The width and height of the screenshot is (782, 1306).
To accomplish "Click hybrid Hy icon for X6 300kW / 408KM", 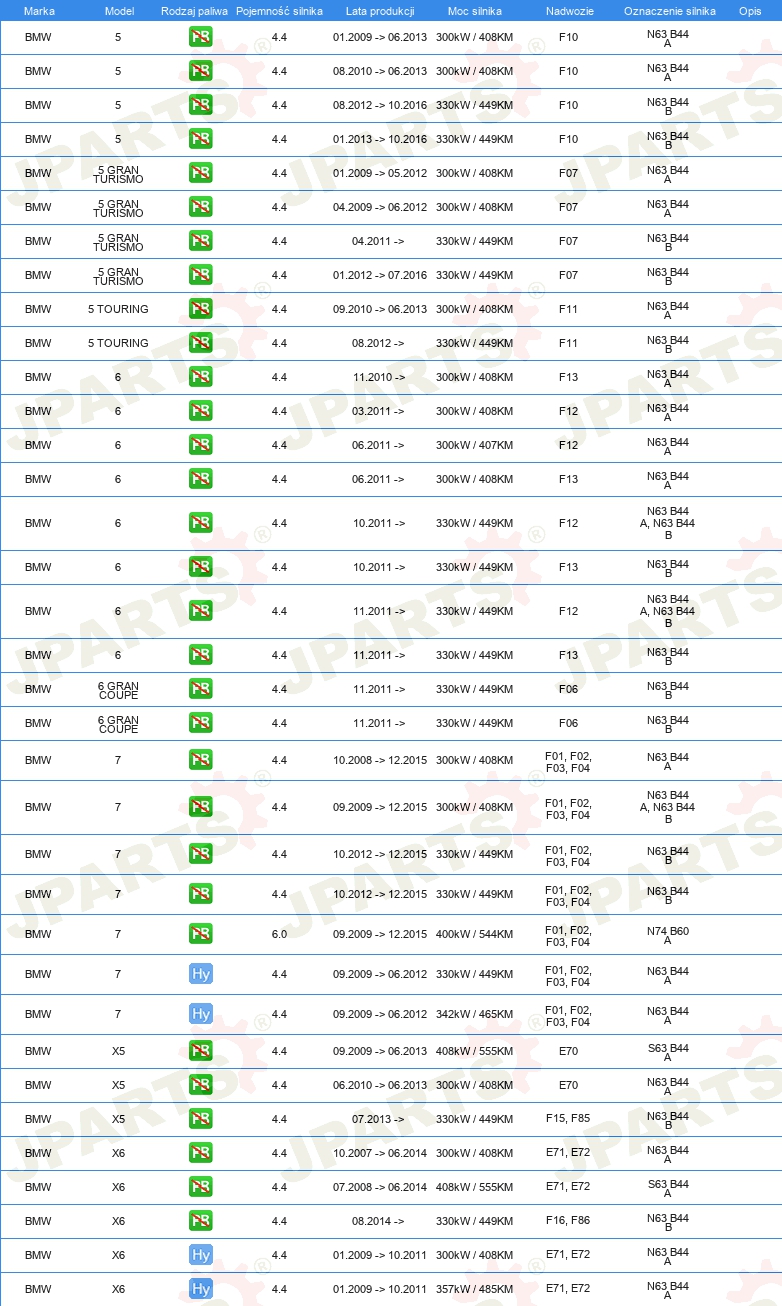I will click(x=200, y=1255).
